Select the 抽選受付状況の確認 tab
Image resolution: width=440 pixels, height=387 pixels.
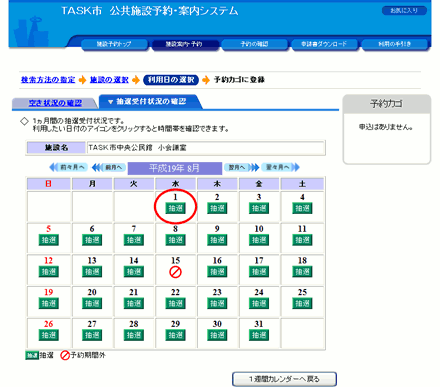tap(150, 102)
